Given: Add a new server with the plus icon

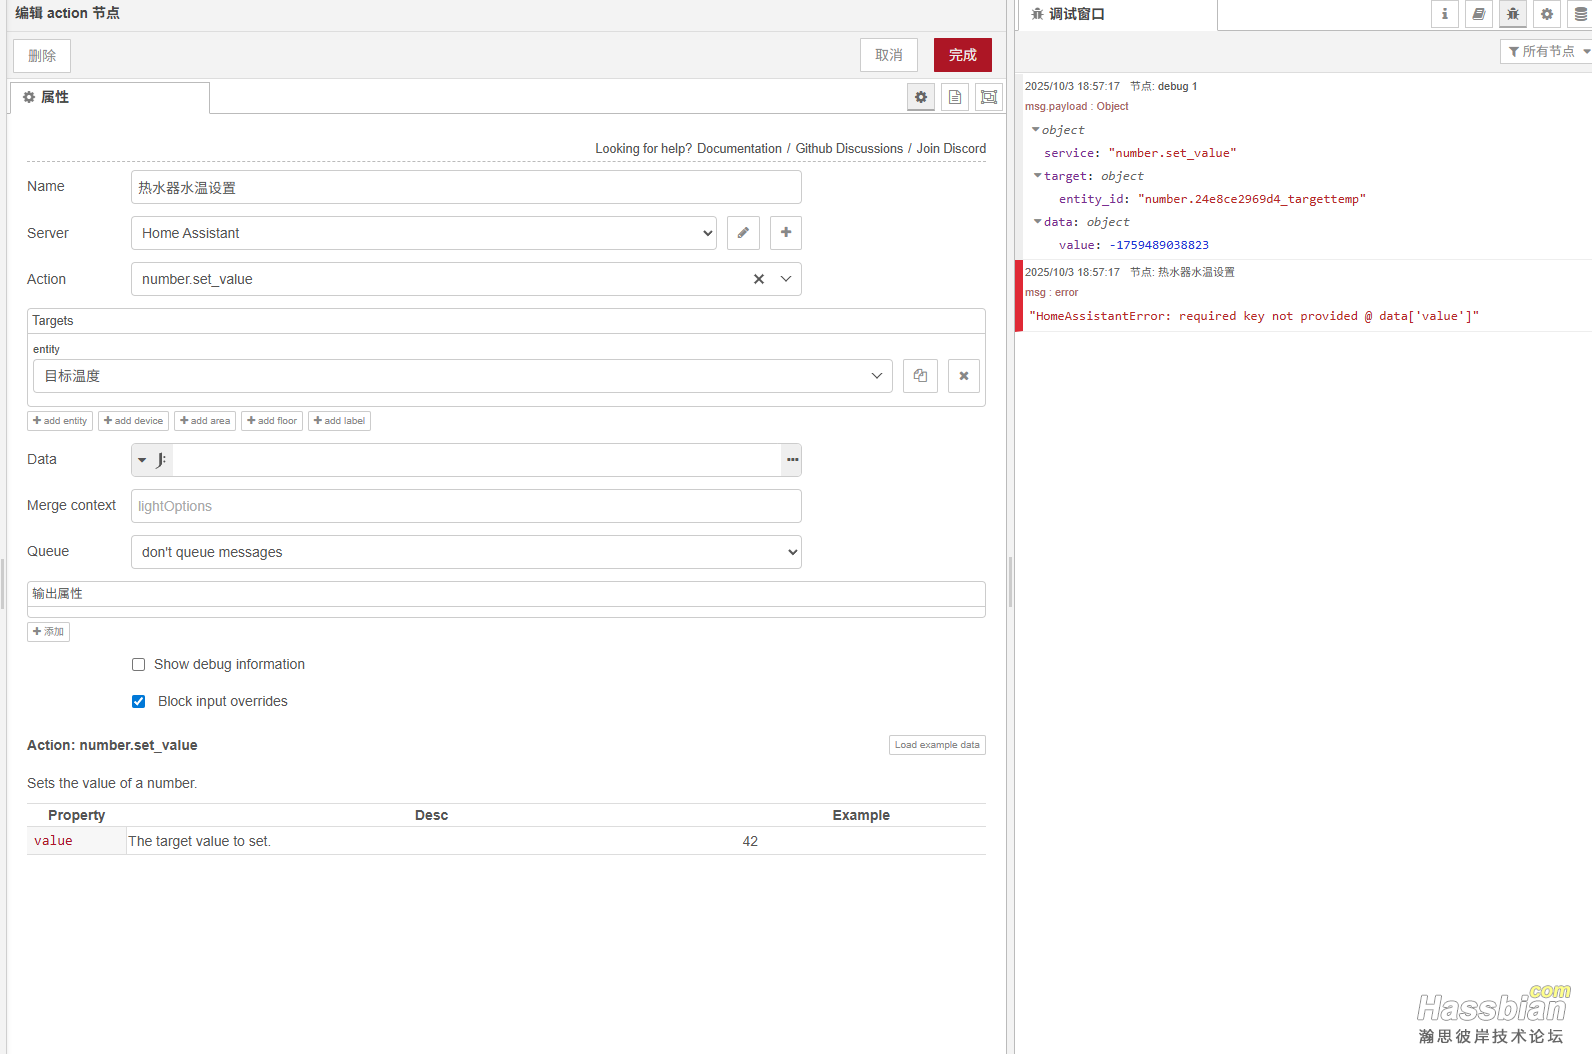Looking at the screenshot, I should [786, 233].
